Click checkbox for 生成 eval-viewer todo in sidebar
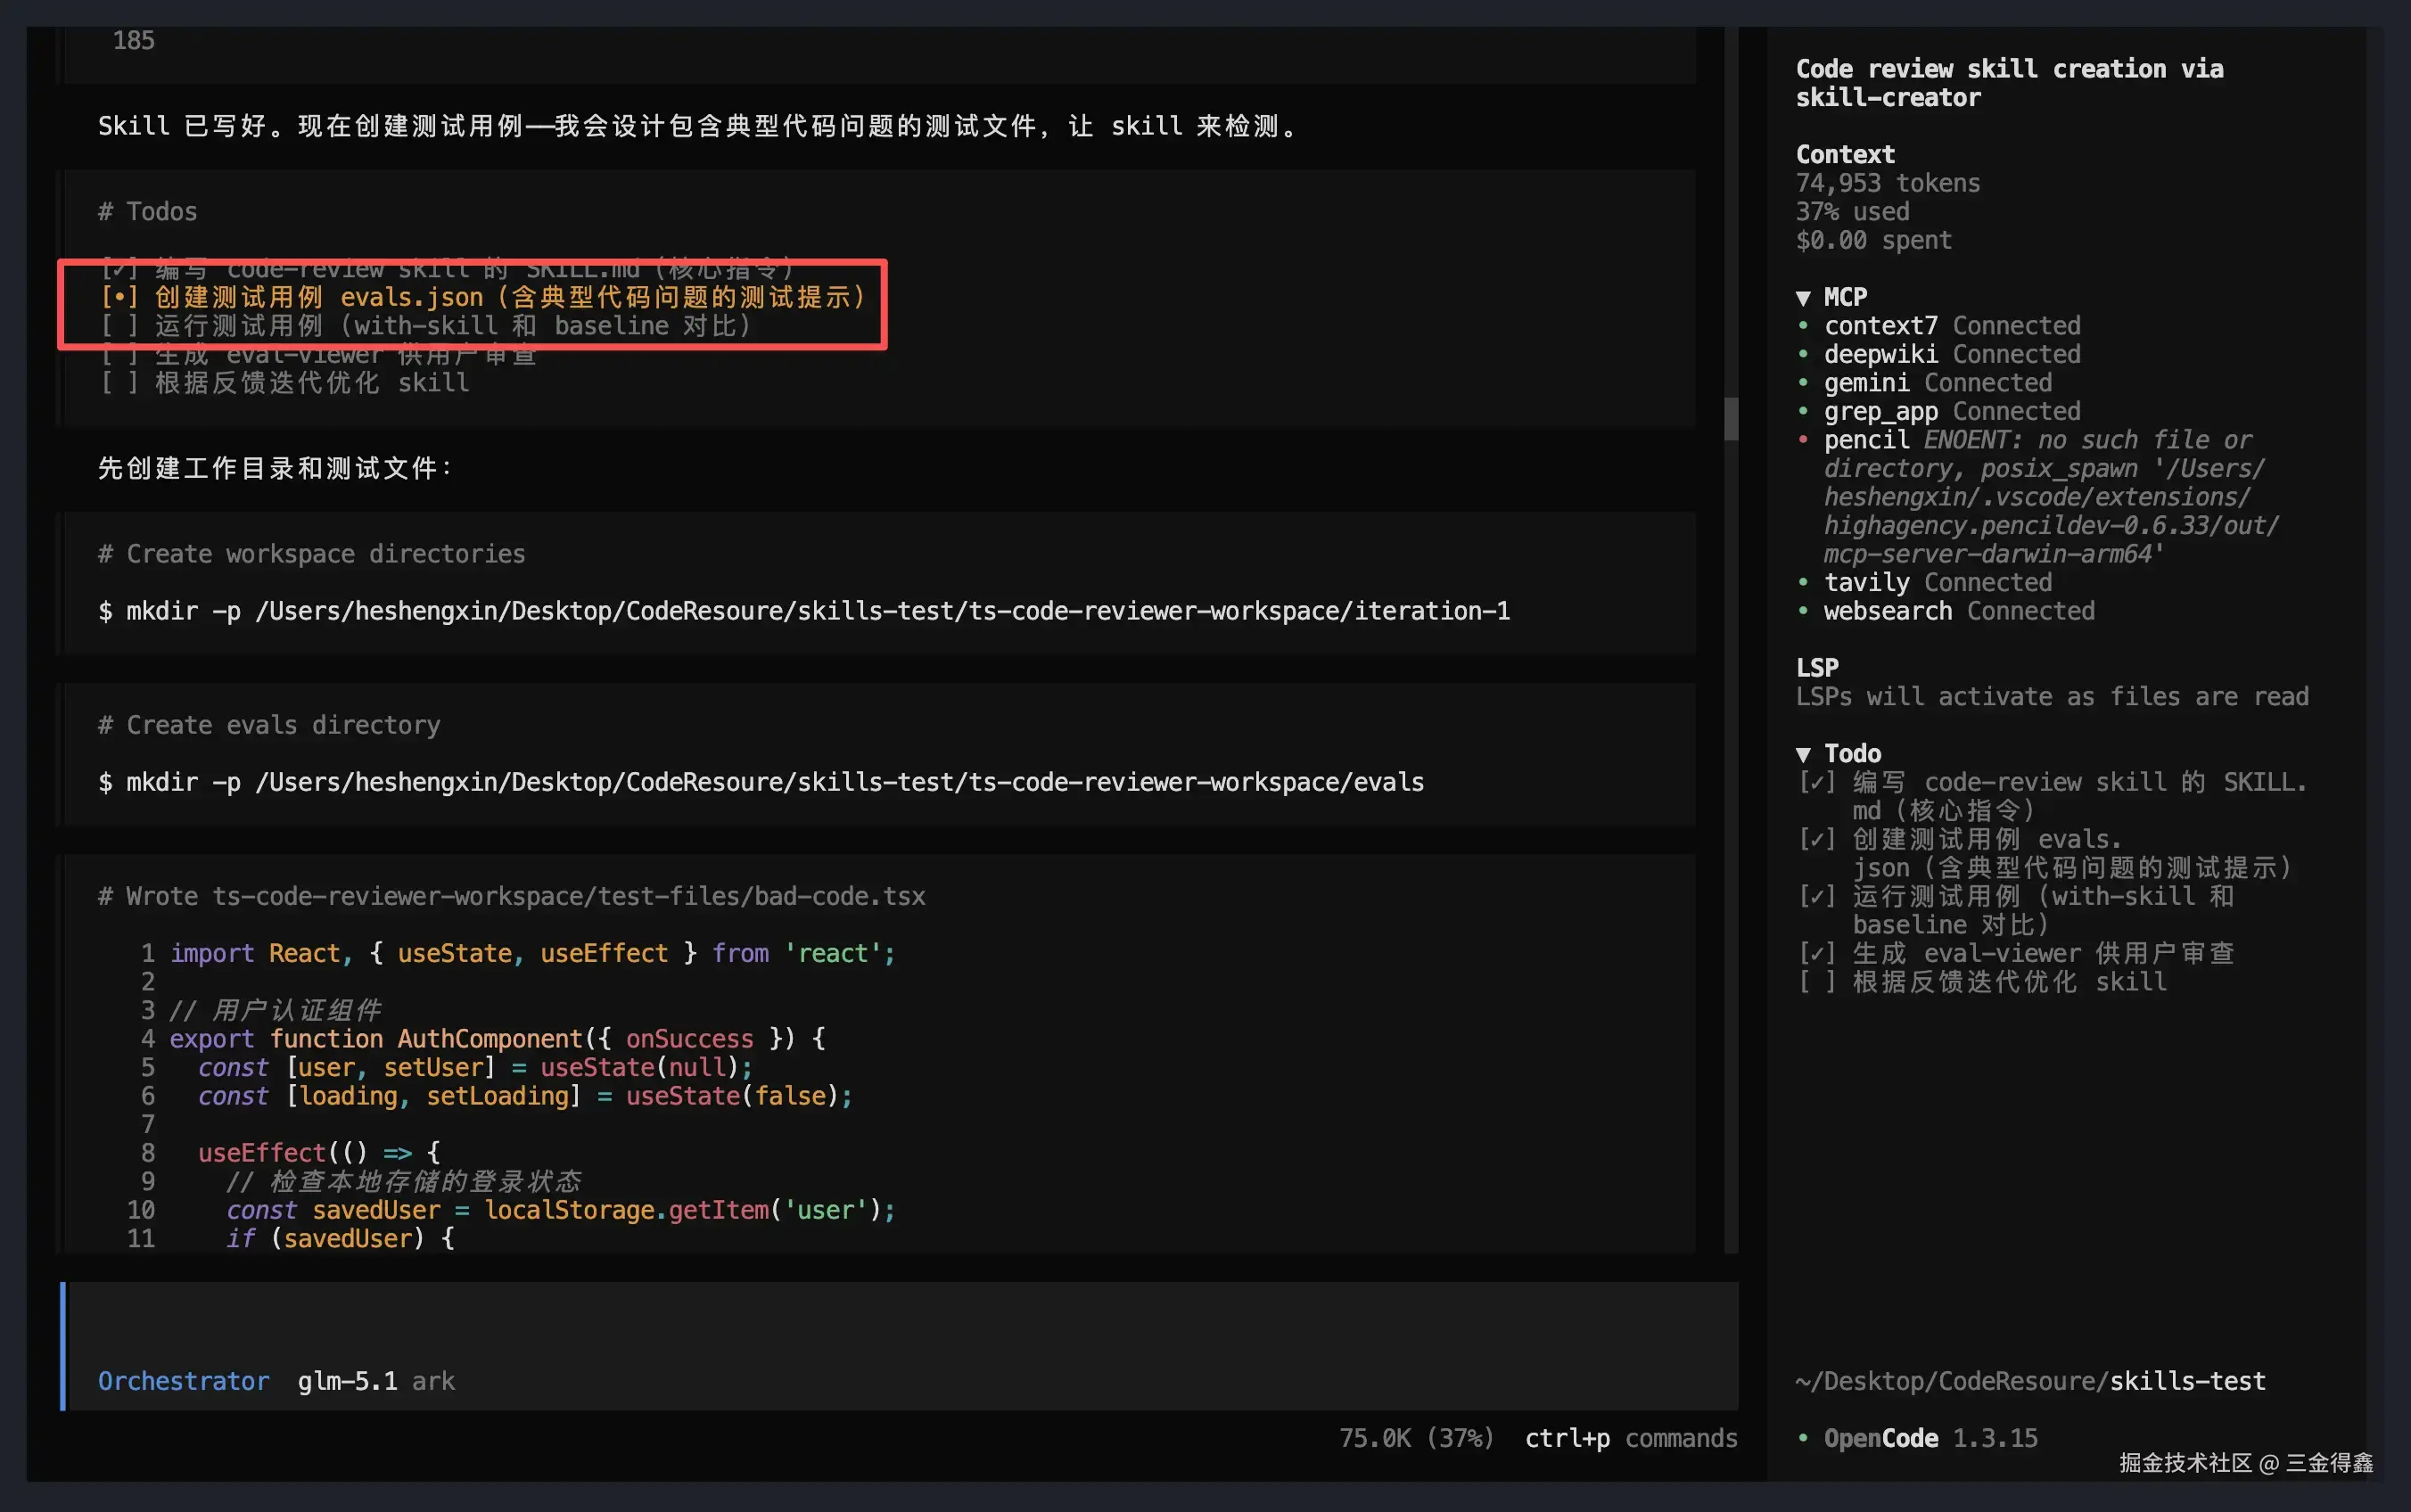The width and height of the screenshot is (2411, 1512). coord(1816,953)
